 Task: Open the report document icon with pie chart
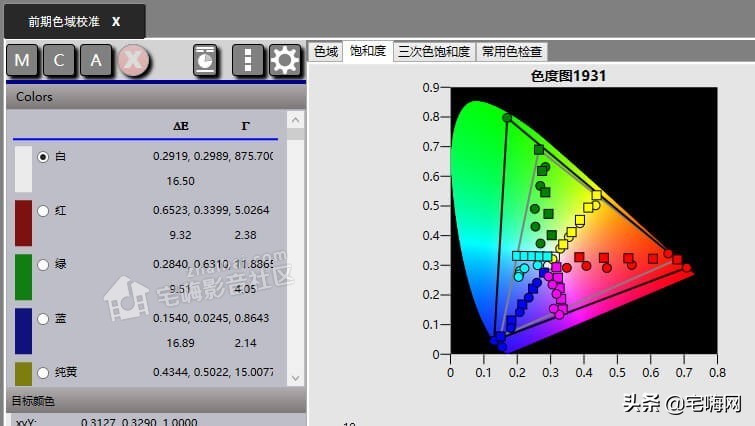(x=206, y=60)
